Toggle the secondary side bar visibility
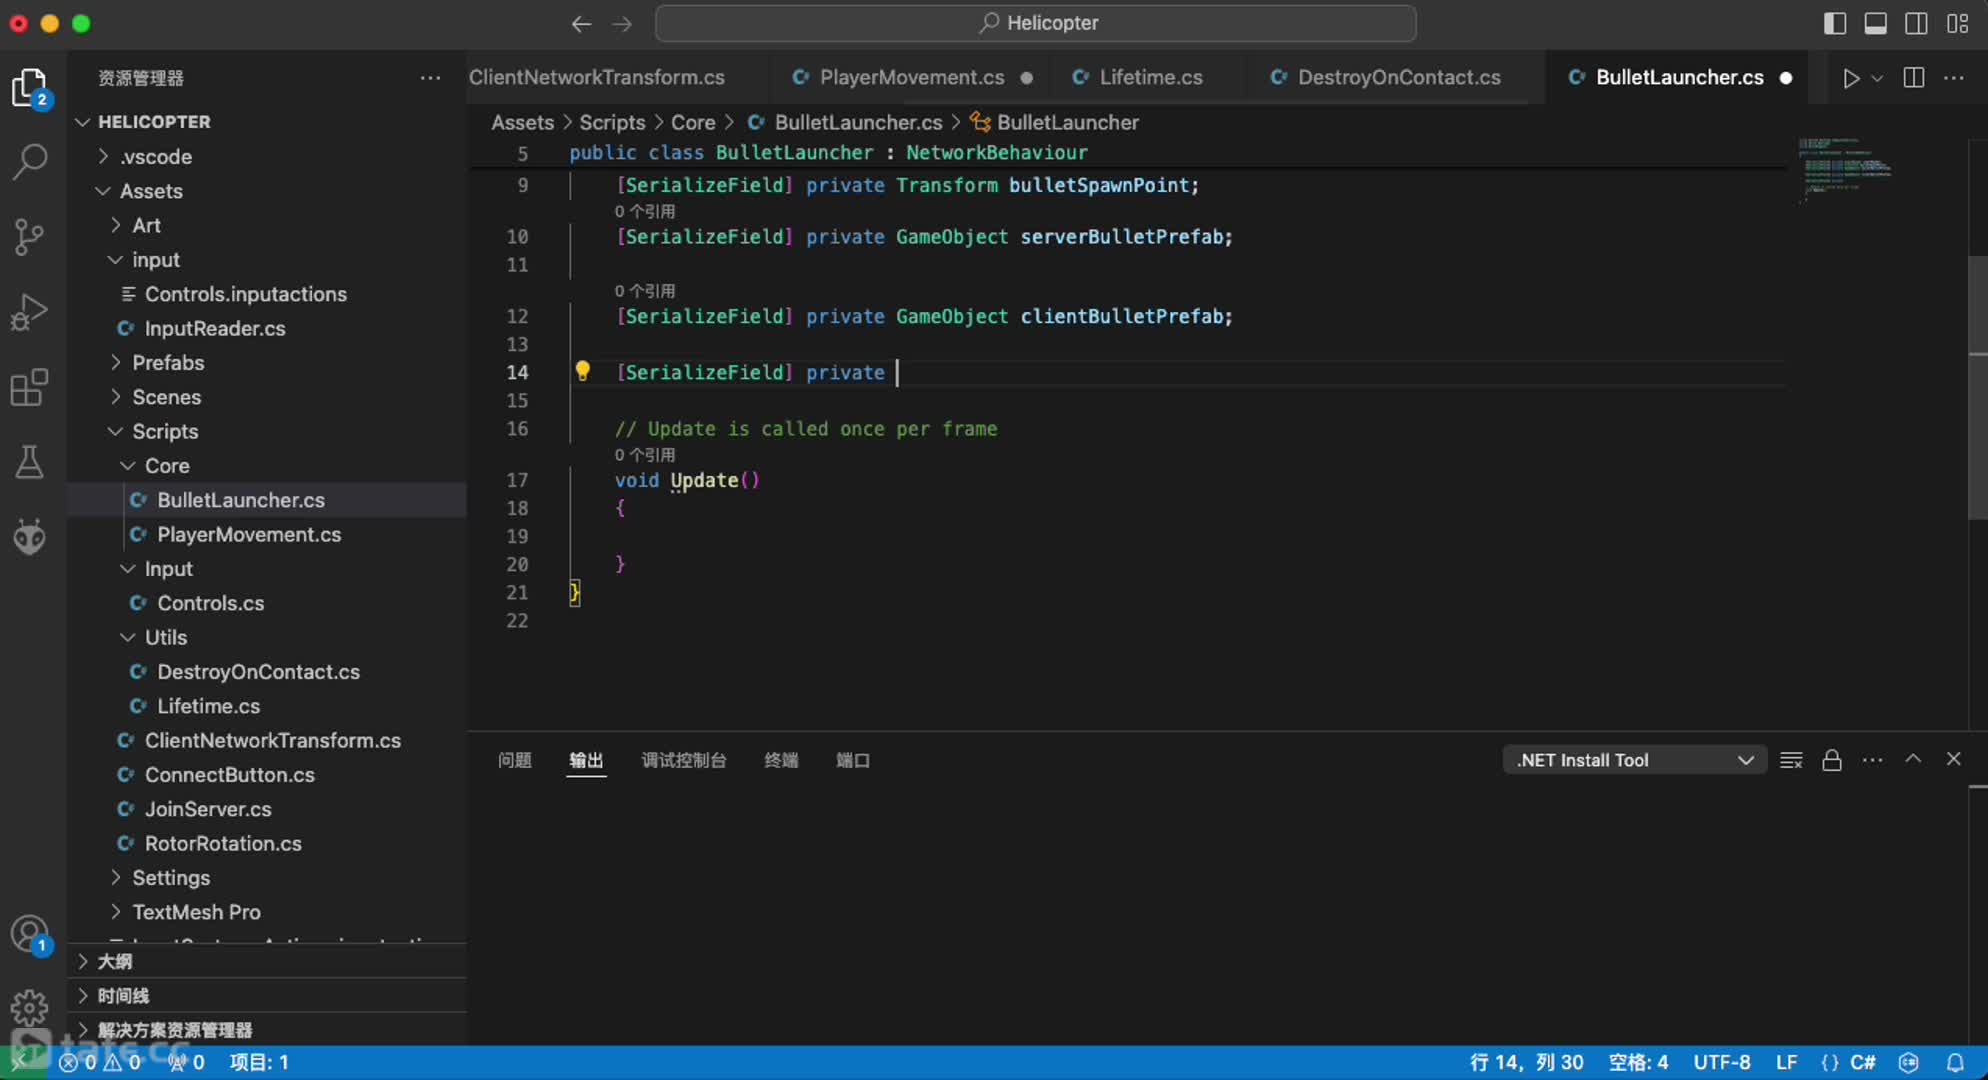The width and height of the screenshot is (1988, 1080). [1917, 23]
